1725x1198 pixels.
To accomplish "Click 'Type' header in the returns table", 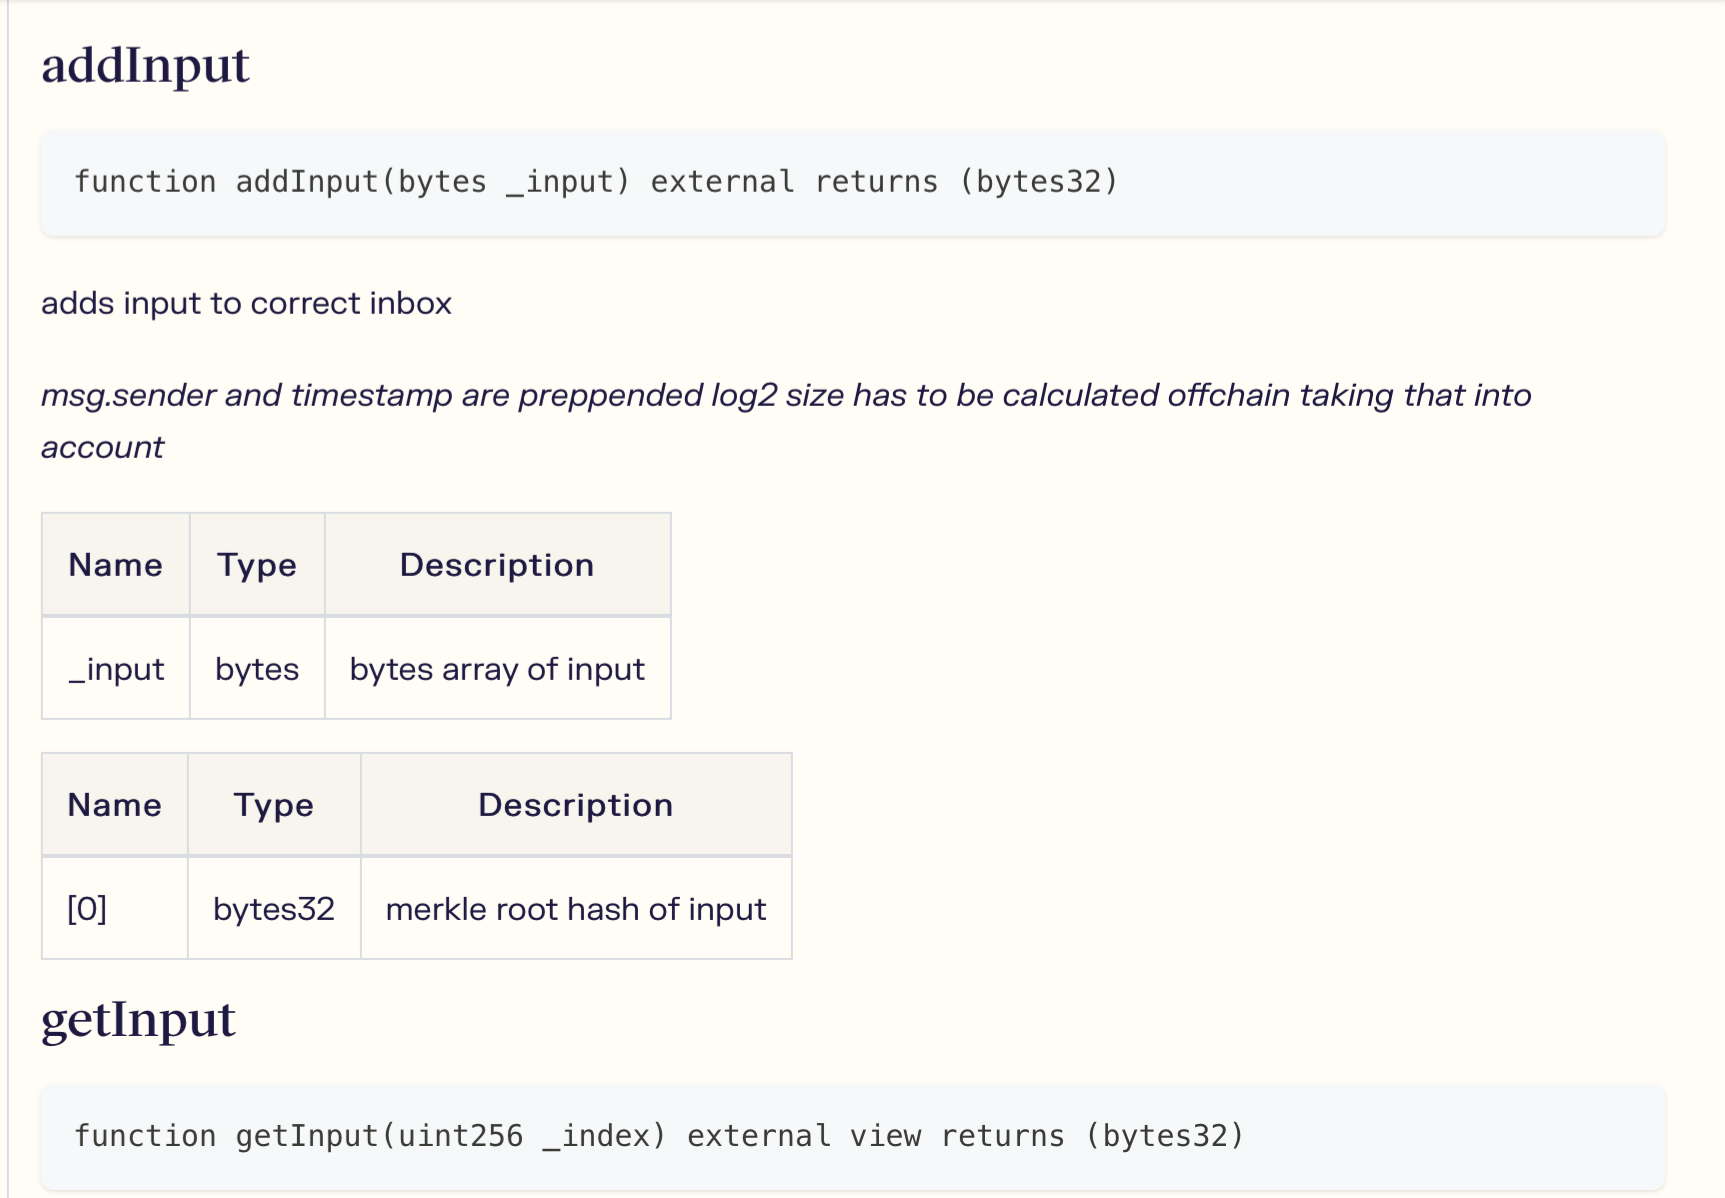I will 274,805.
